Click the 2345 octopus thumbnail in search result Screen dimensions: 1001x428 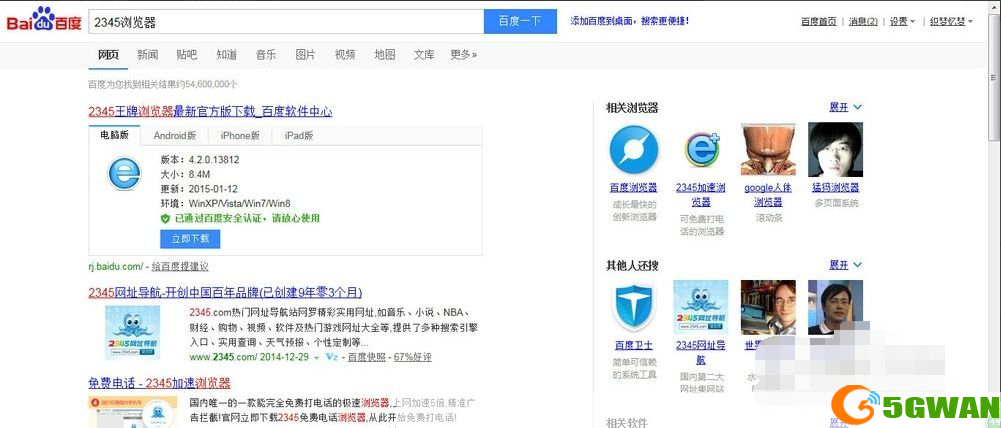pos(132,333)
